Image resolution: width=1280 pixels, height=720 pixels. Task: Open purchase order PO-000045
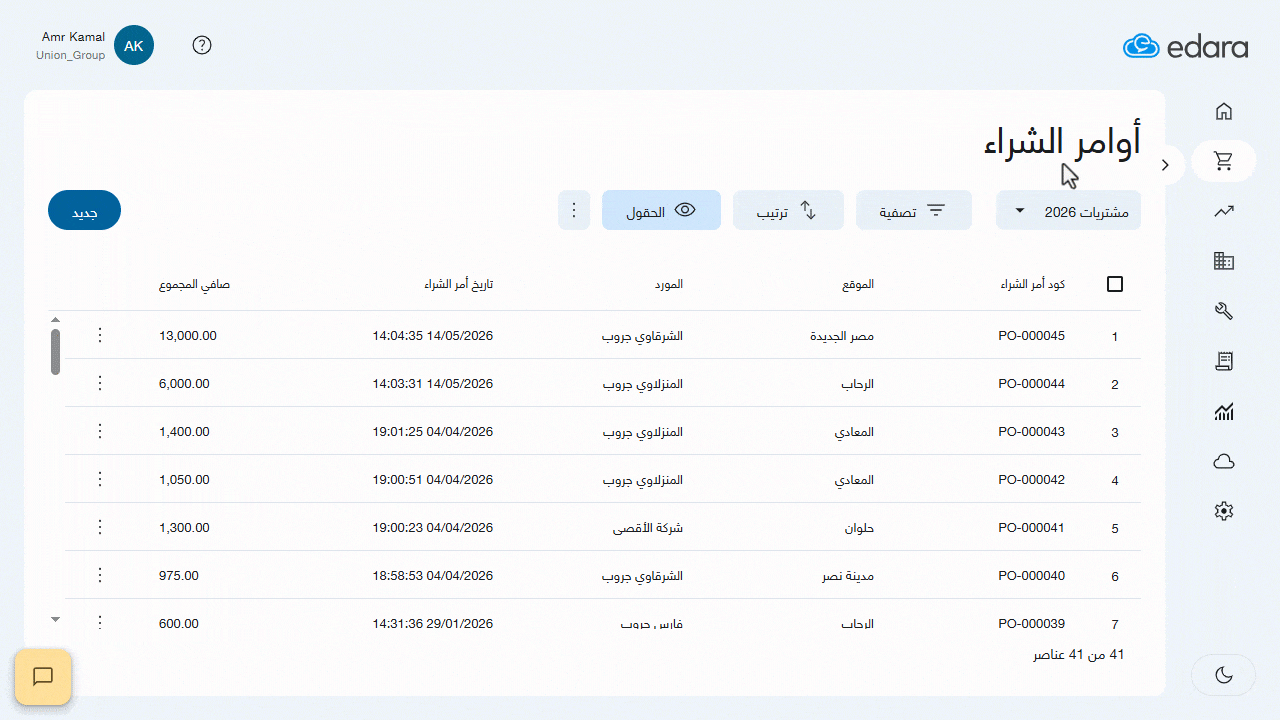tap(1031, 336)
